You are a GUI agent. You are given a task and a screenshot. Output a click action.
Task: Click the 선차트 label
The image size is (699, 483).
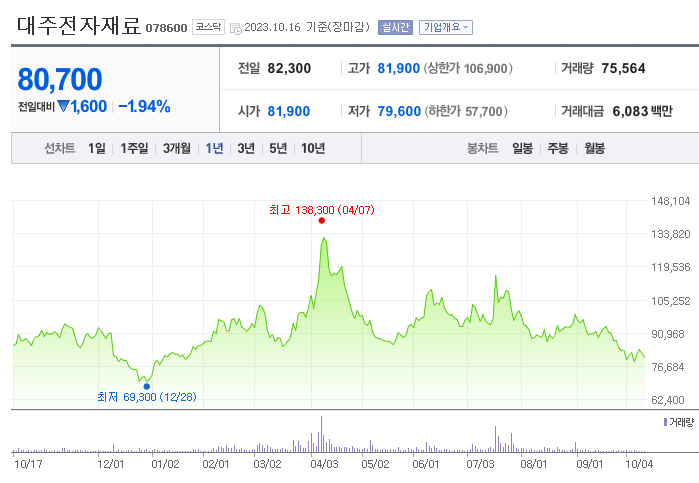pos(59,148)
